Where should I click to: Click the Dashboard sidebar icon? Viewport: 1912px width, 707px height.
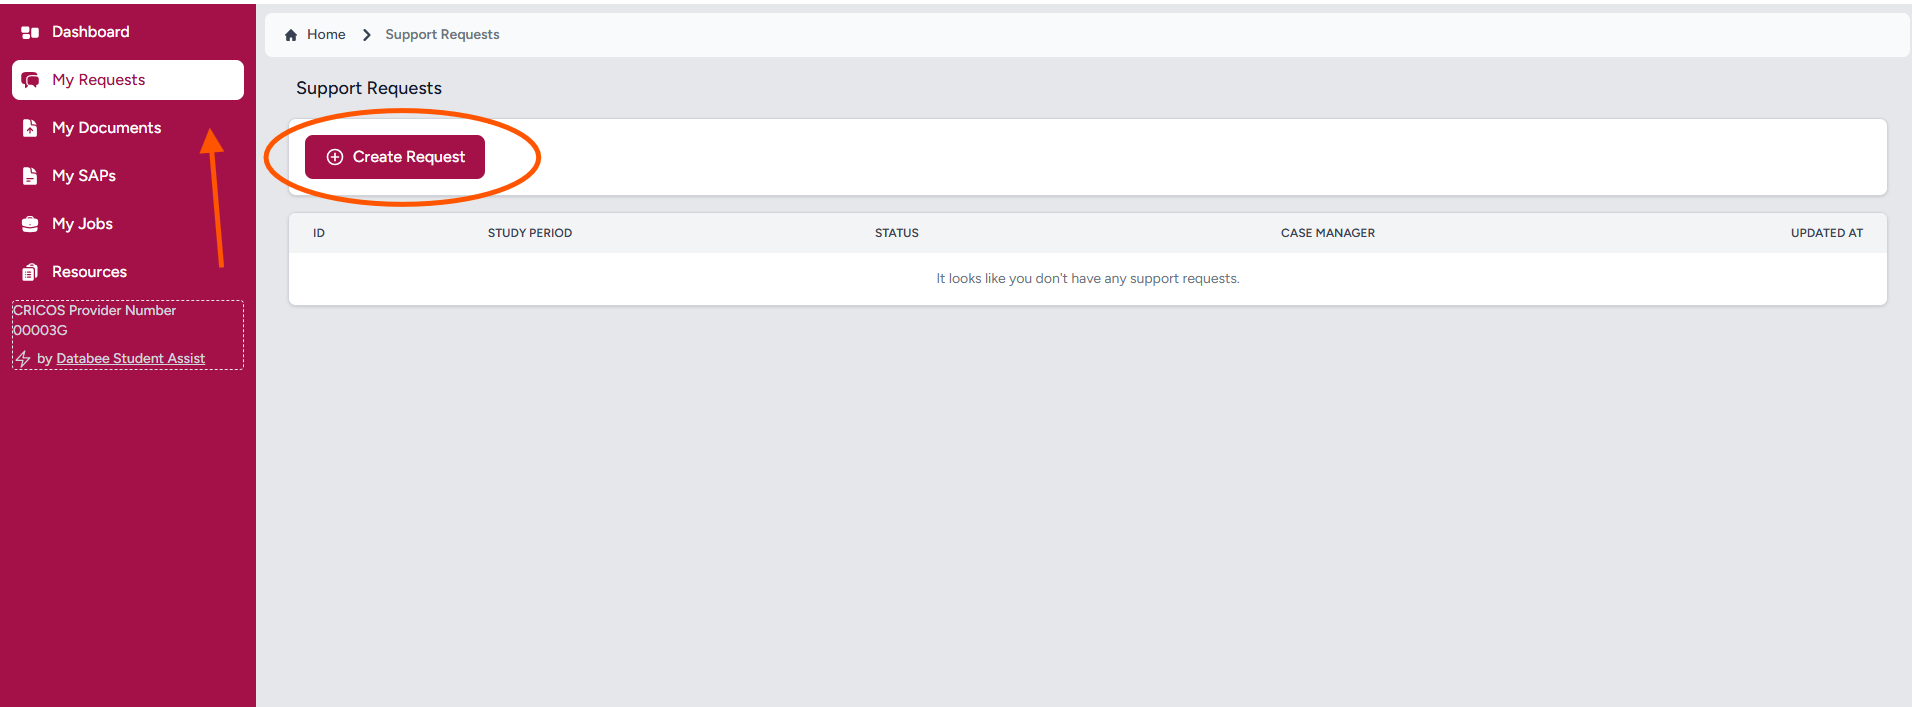[30, 32]
